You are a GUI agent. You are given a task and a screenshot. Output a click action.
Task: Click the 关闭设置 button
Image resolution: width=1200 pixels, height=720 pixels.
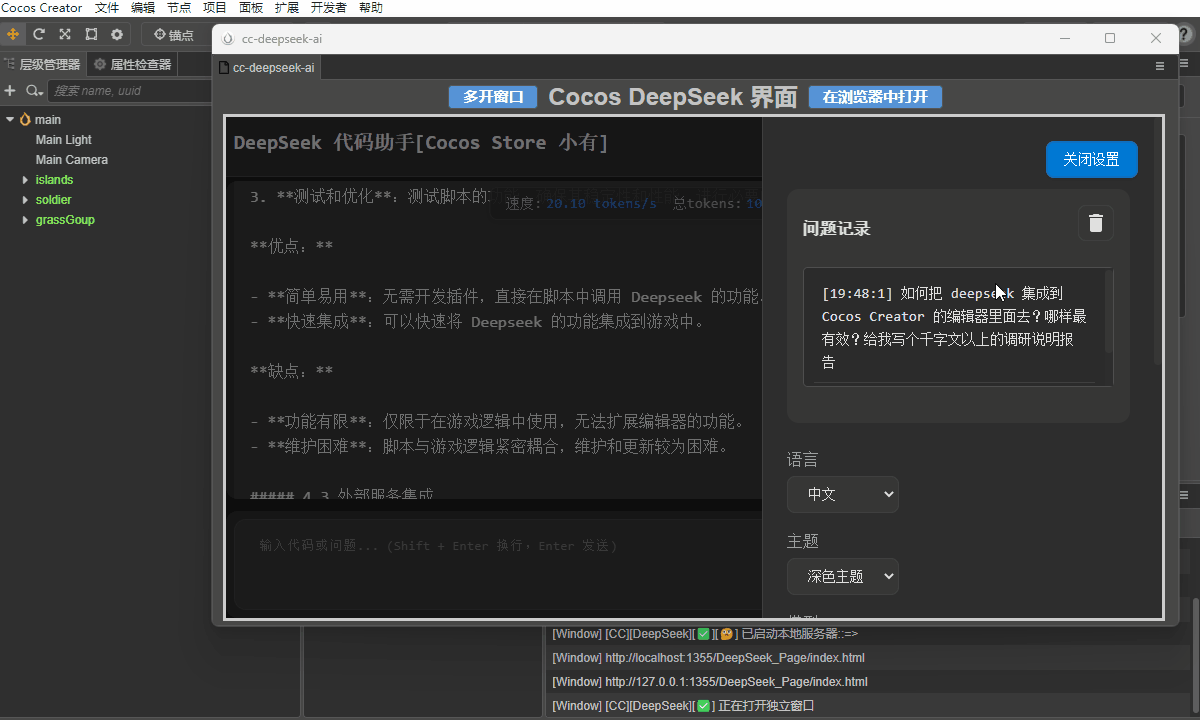(x=1091, y=160)
